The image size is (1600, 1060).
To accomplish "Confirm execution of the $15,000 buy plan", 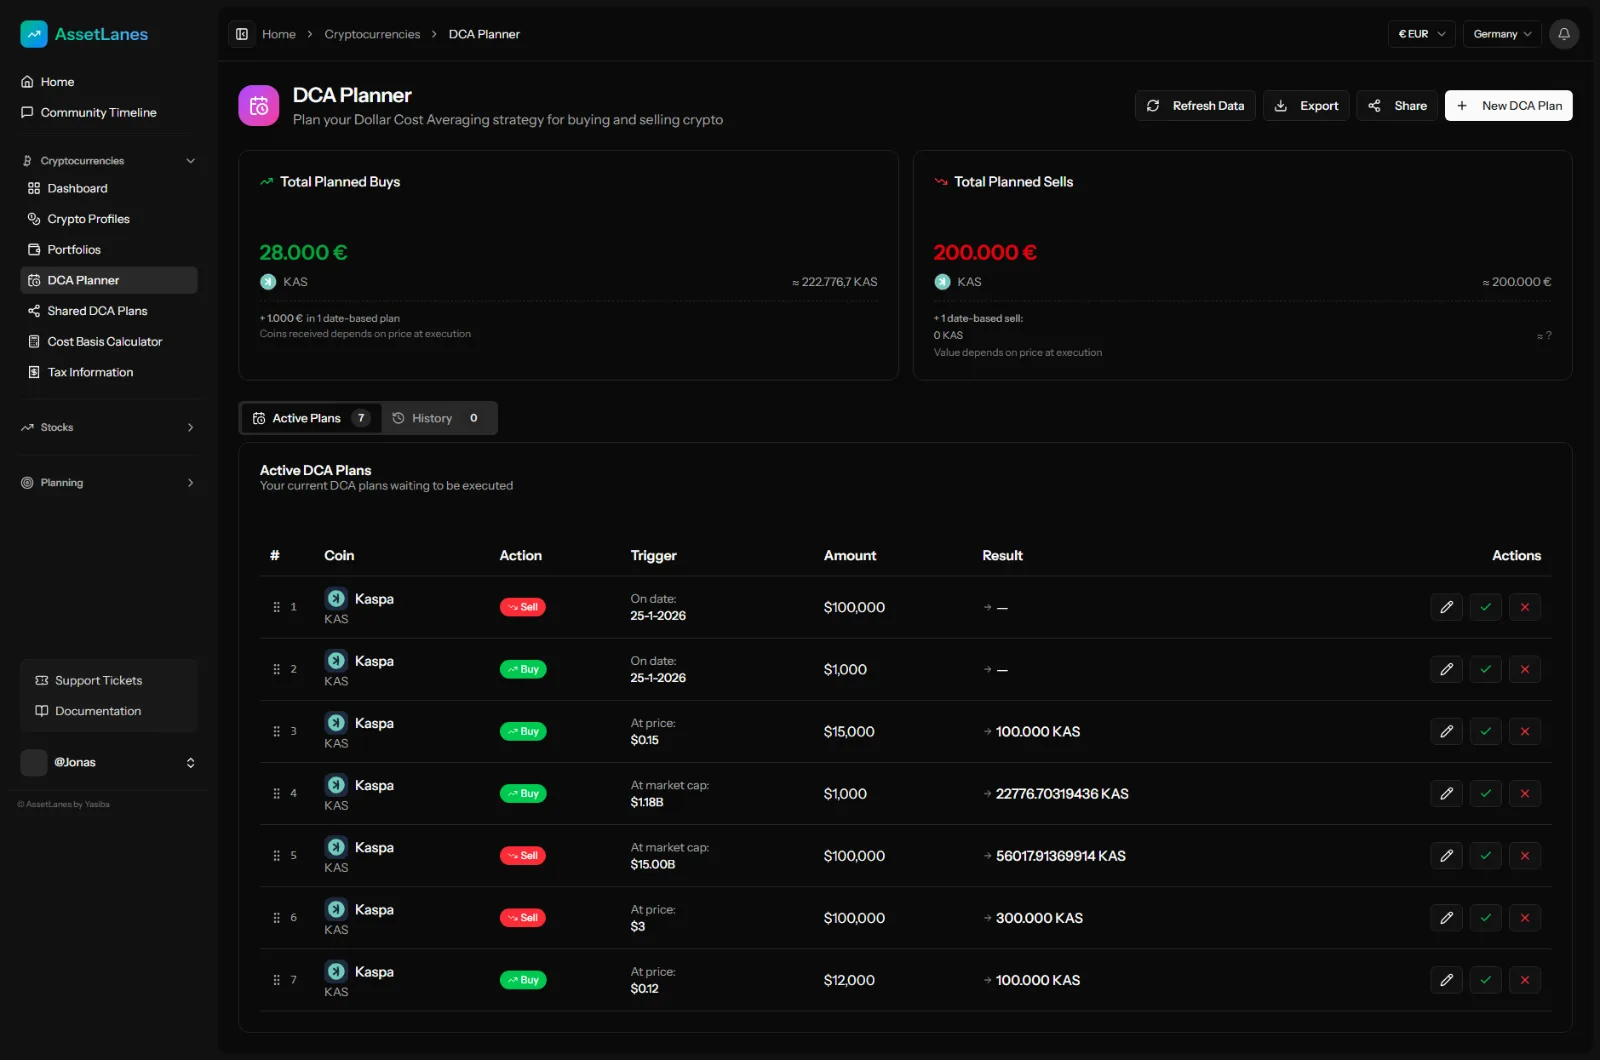I will coord(1486,731).
